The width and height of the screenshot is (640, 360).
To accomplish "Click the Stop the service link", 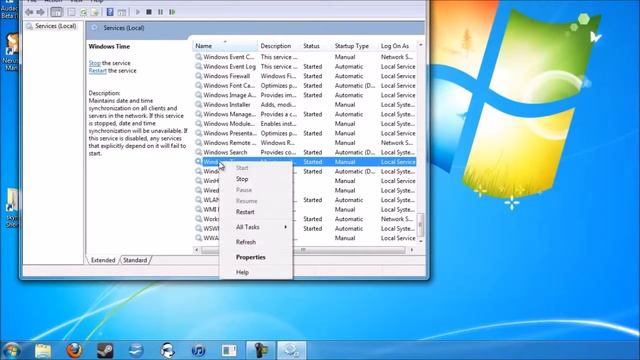I will point(94,63).
